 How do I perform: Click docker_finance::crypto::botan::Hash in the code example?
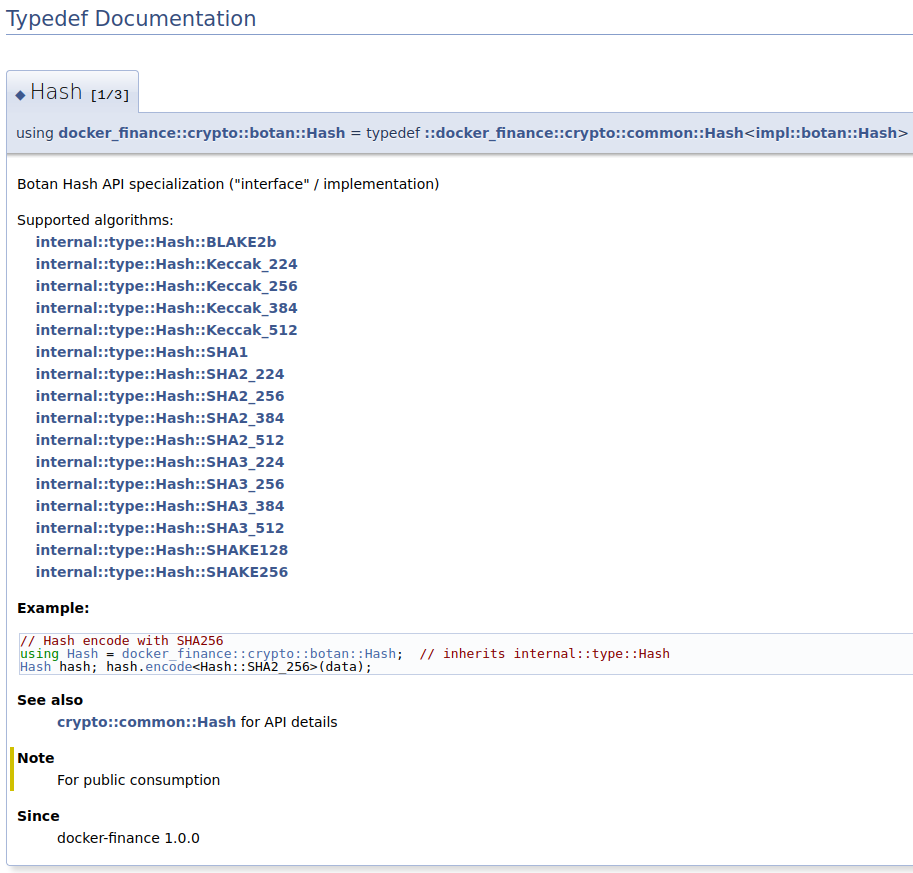point(258,654)
